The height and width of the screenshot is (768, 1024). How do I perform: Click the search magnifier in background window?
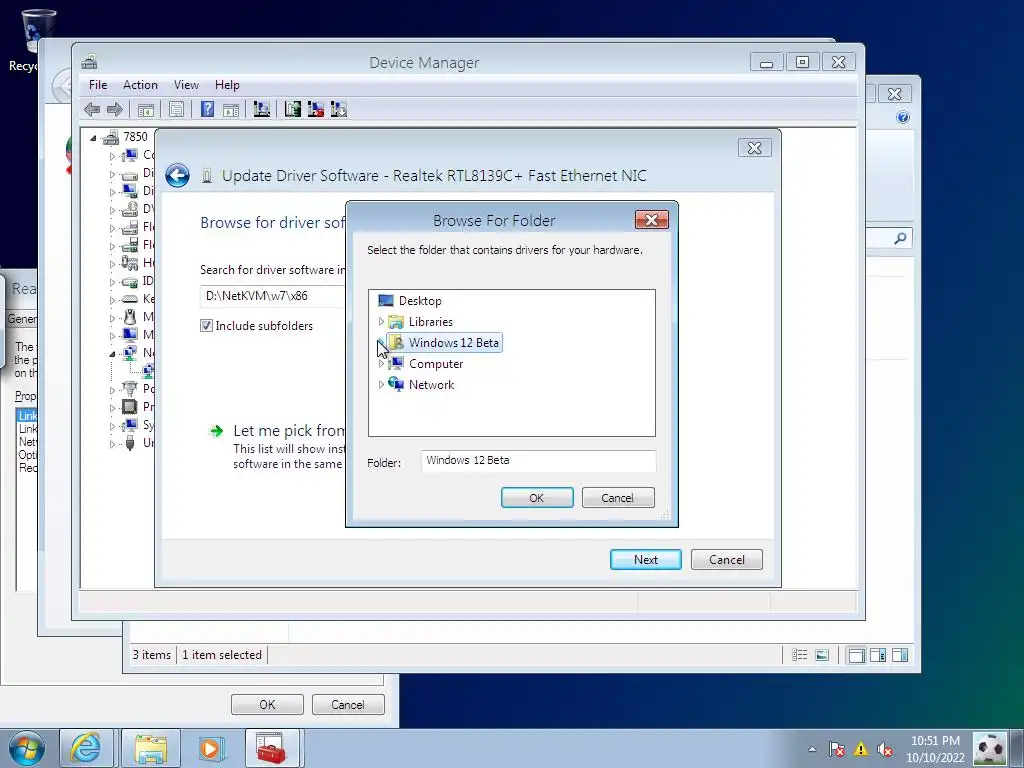click(x=900, y=238)
